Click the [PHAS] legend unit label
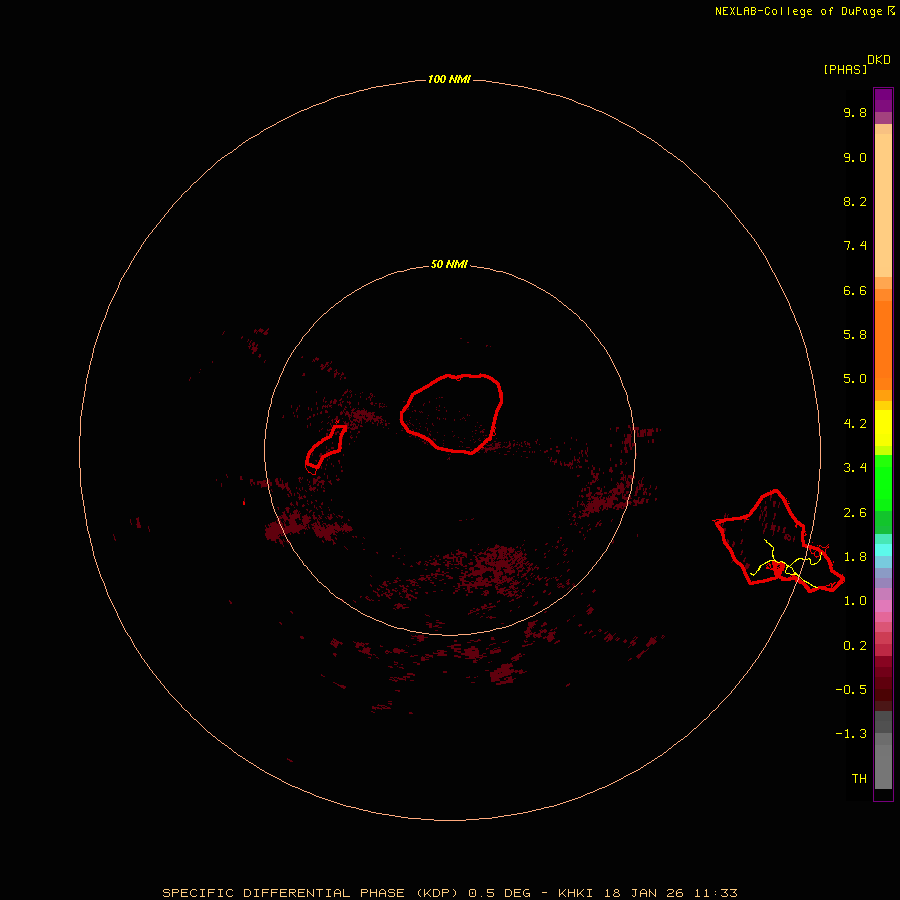Screen dimensions: 900x900 click(x=845, y=69)
